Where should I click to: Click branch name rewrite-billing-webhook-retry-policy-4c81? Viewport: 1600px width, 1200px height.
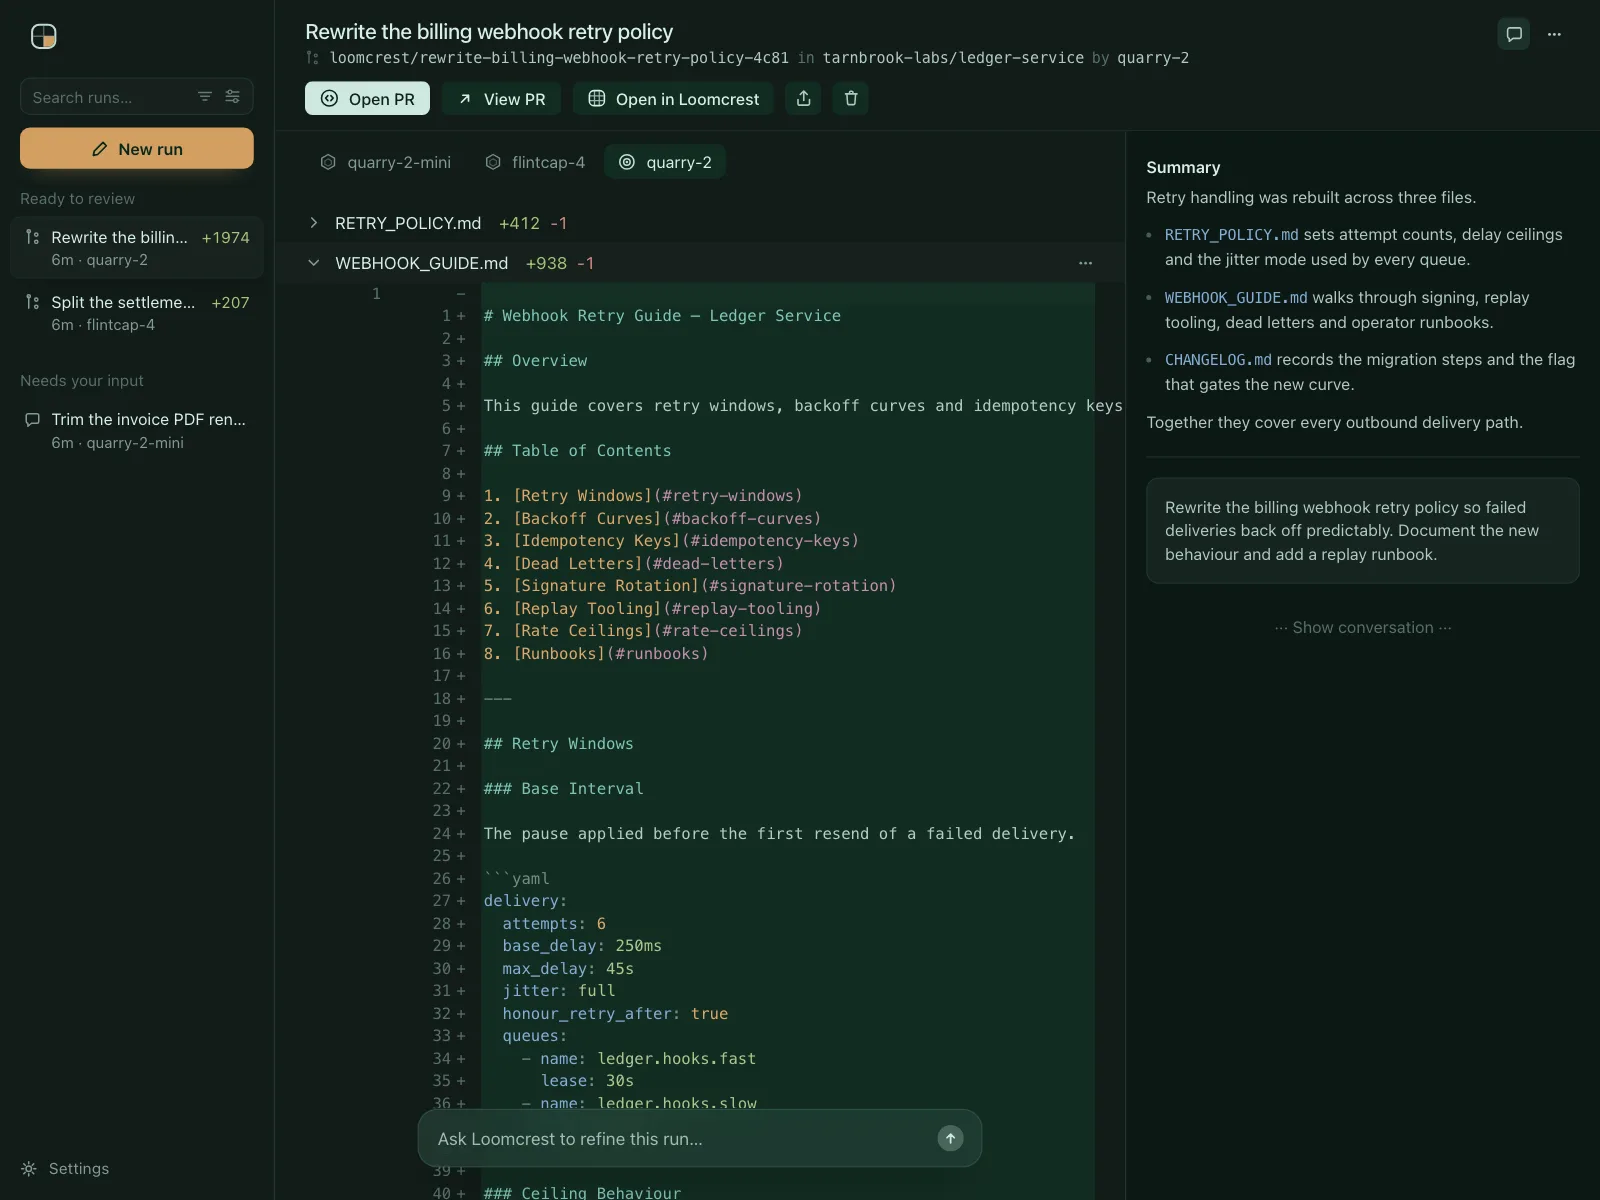click(x=559, y=58)
